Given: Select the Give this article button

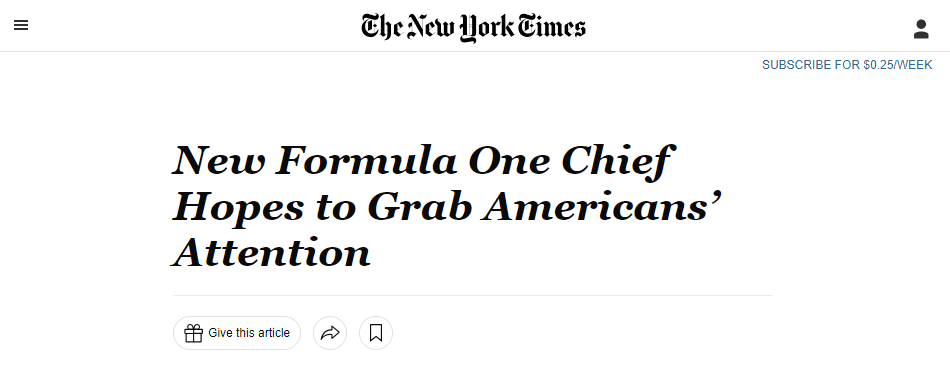Looking at the screenshot, I should (x=237, y=333).
